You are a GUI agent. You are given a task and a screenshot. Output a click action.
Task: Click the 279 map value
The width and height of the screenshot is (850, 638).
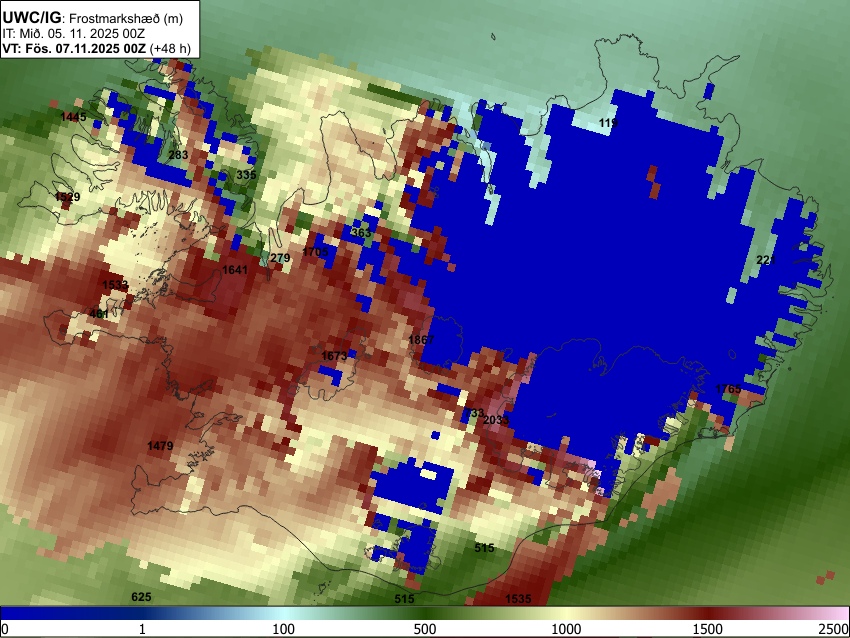pyautogui.click(x=280, y=258)
